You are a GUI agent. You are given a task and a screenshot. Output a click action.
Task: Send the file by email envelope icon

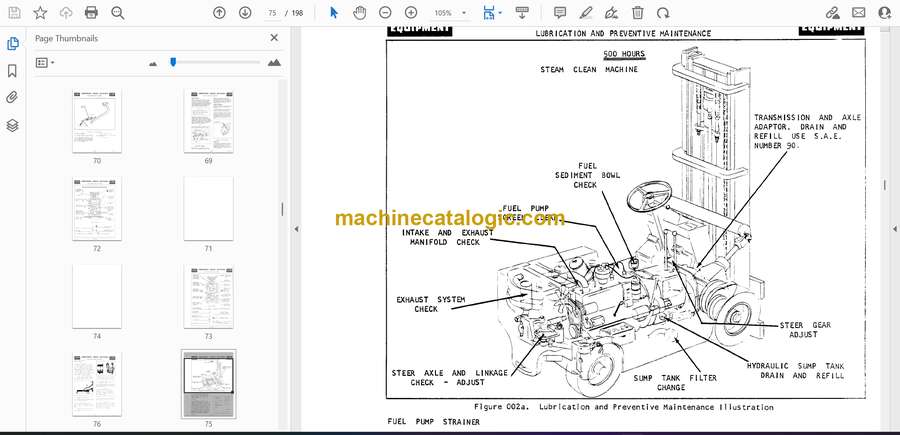(859, 13)
